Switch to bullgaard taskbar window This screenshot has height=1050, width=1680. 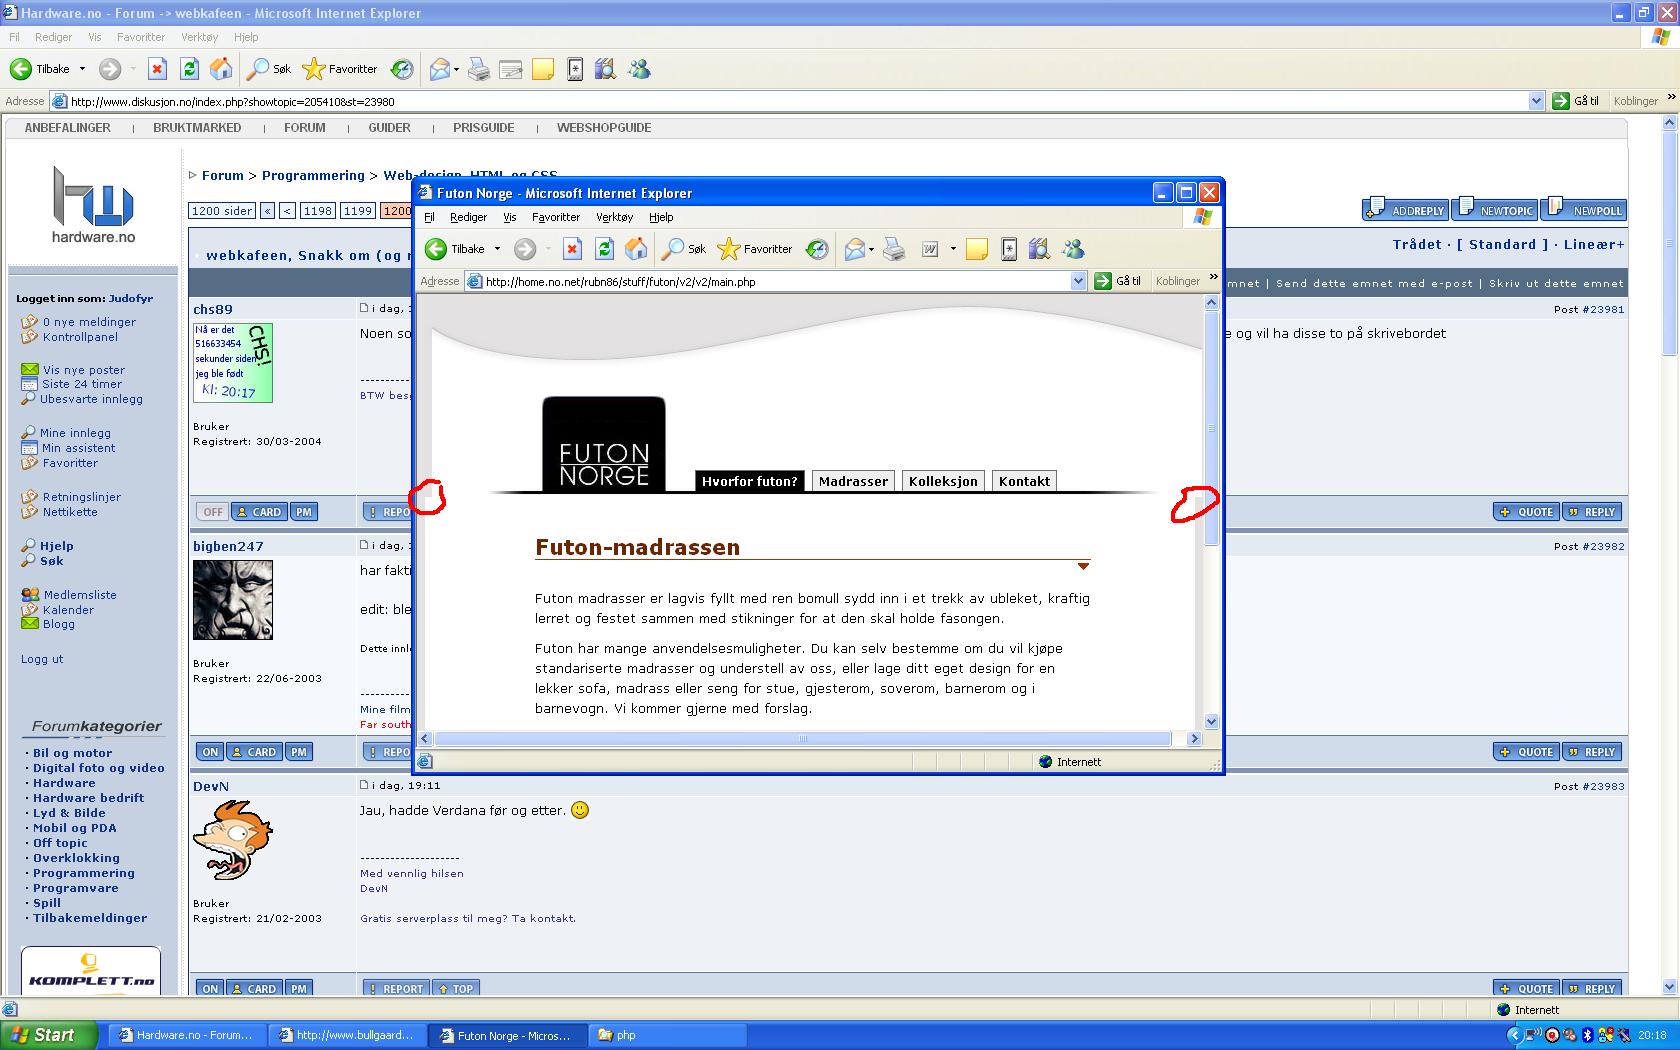(347, 1035)
